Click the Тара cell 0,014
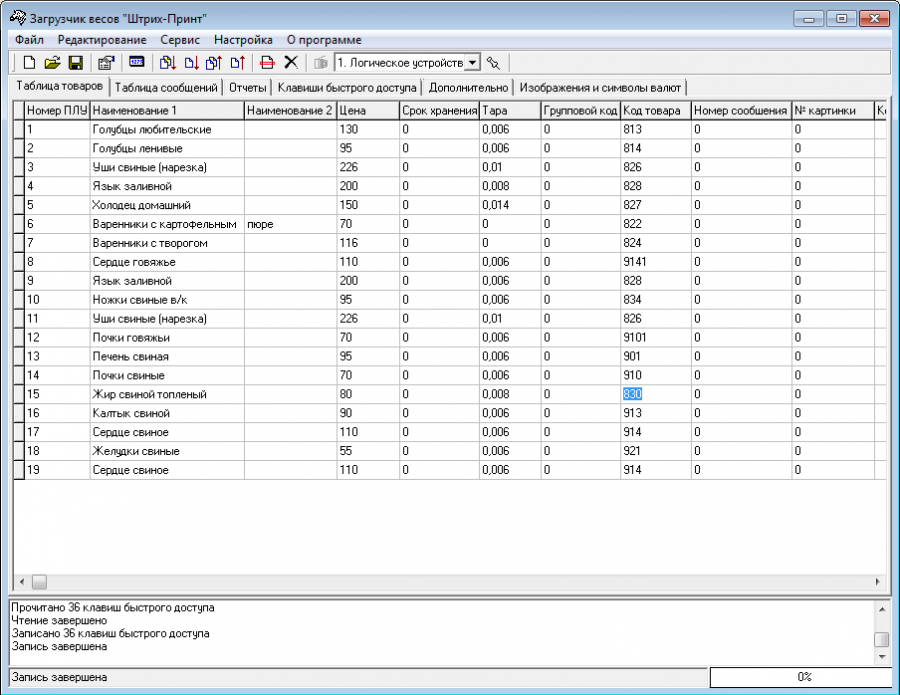This screenshot has width=900, height=695. point(510,205)
